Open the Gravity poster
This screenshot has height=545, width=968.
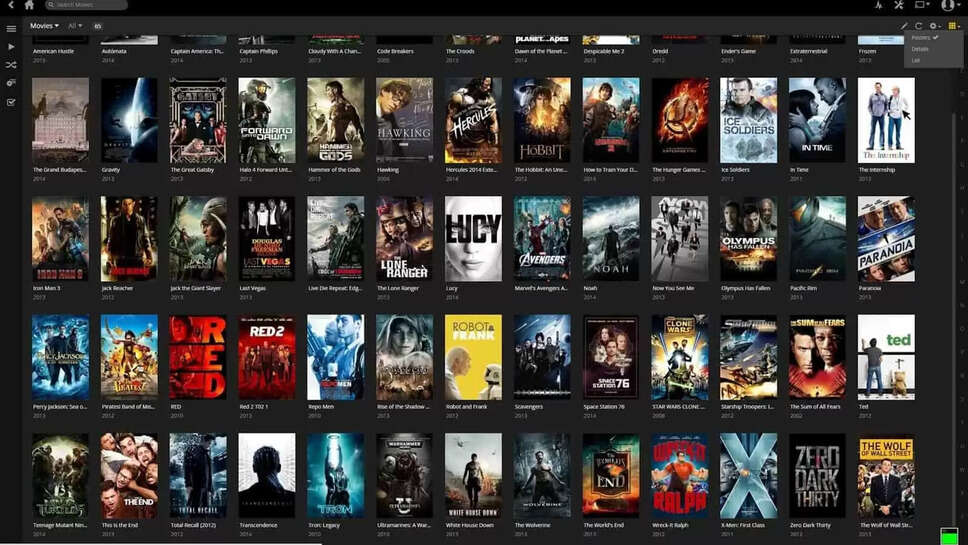click(x=129, y=120)
